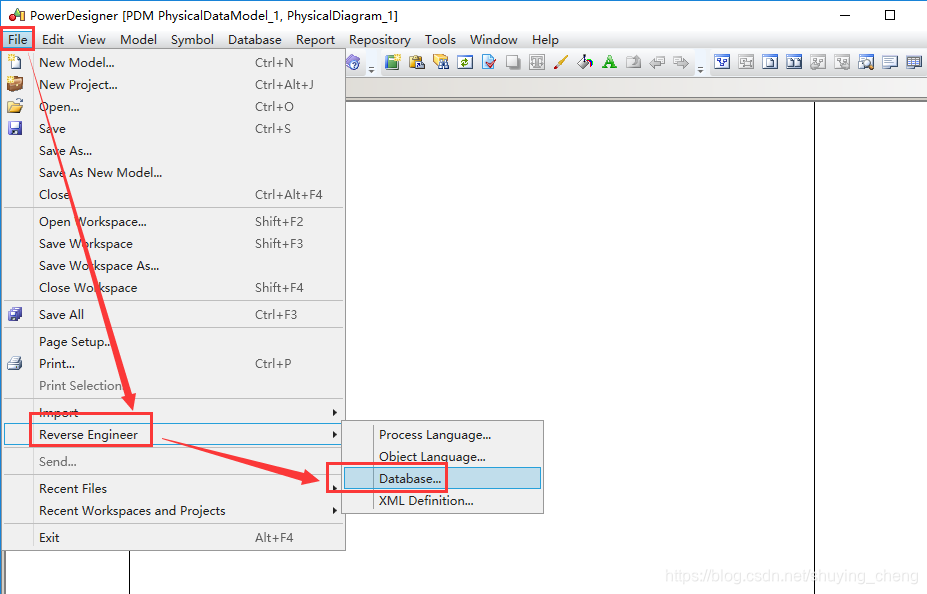Screen dimensions: 927x594
Task: Choose Process Language... submenu entry
Action: click(x=442, y=434)
